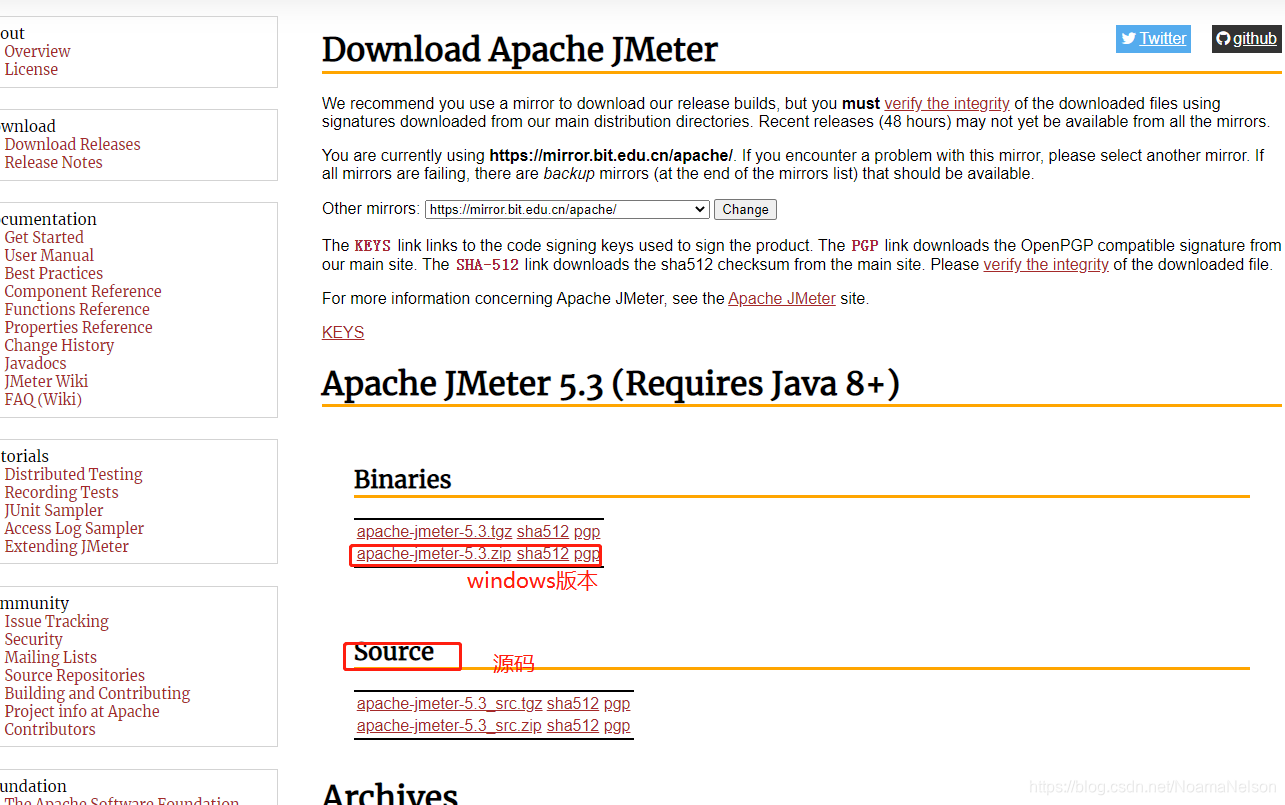
Task: Open Mailing Lists in sidebar
Action: tap(50, 657)
